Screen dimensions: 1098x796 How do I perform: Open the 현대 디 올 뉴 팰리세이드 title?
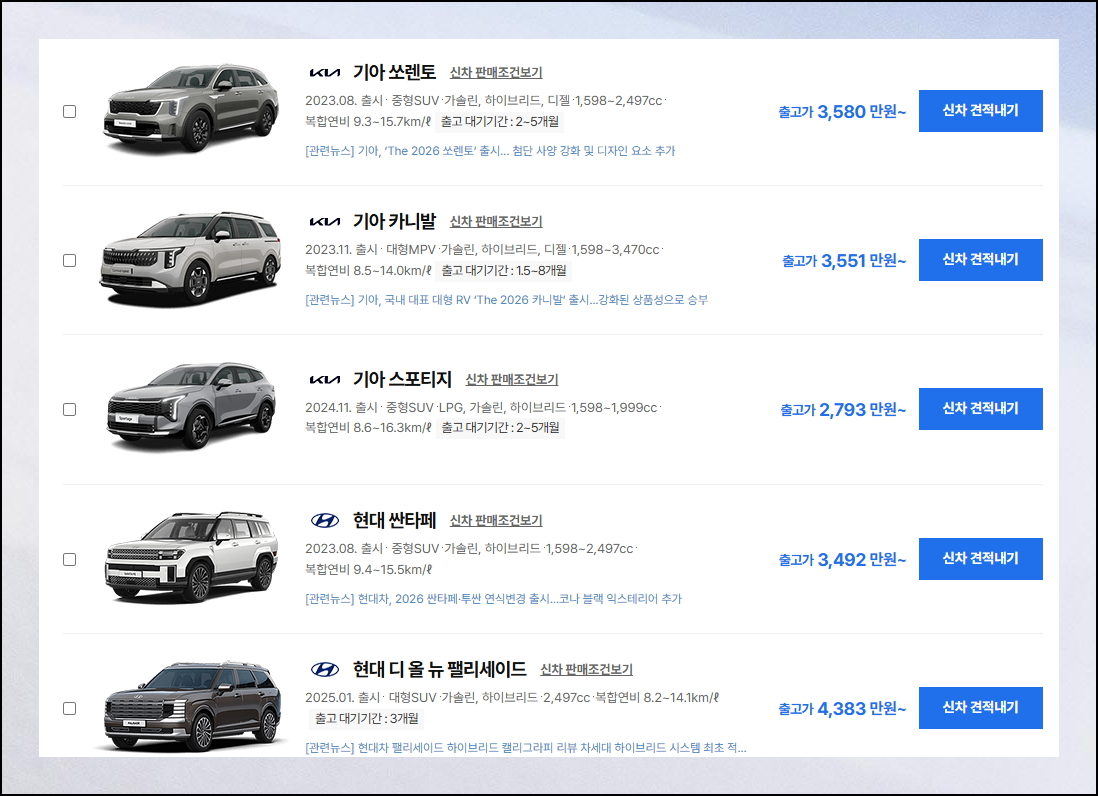click(439, 669)
